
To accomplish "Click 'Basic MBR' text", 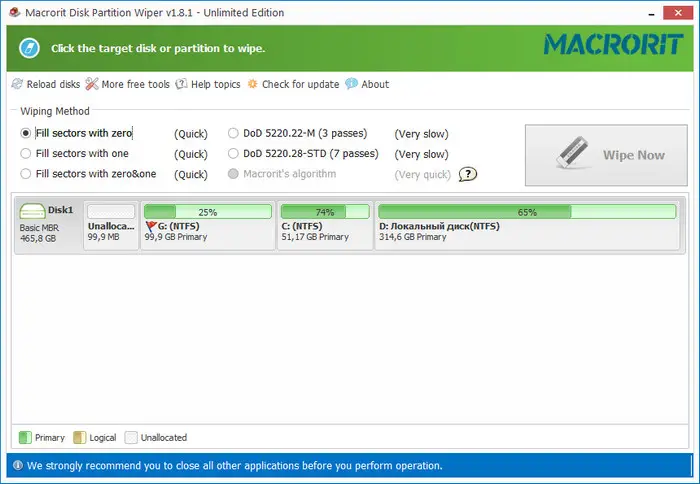I will click(39, 228).
